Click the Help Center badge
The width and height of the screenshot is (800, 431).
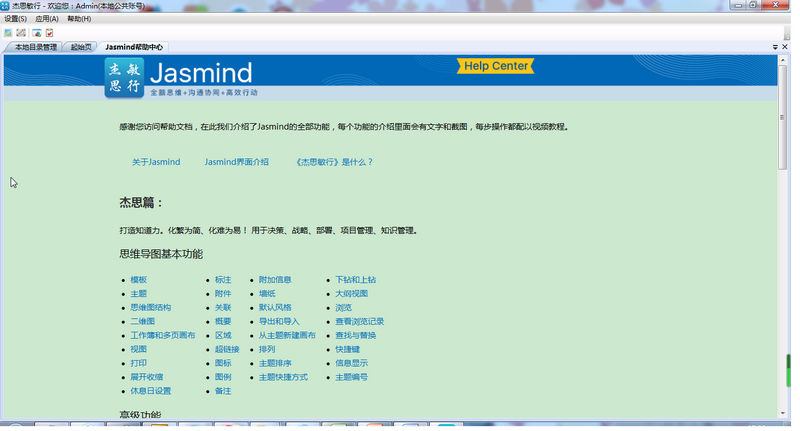pos(495,66)
